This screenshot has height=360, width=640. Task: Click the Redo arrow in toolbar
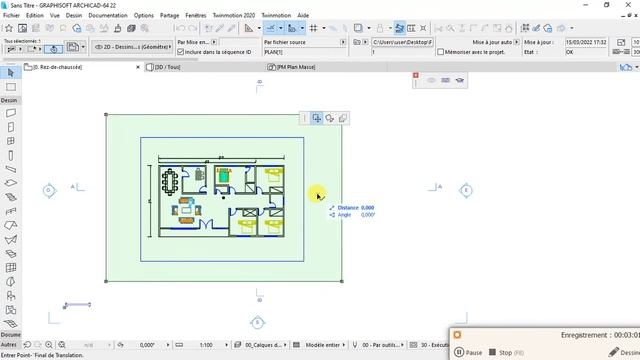tap(192, 28)
